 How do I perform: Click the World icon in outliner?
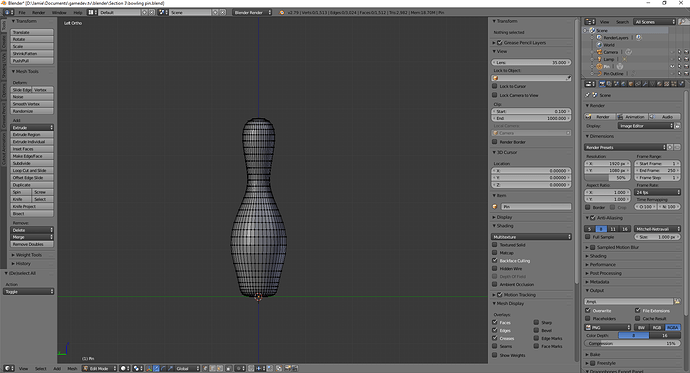click(599, 45)
